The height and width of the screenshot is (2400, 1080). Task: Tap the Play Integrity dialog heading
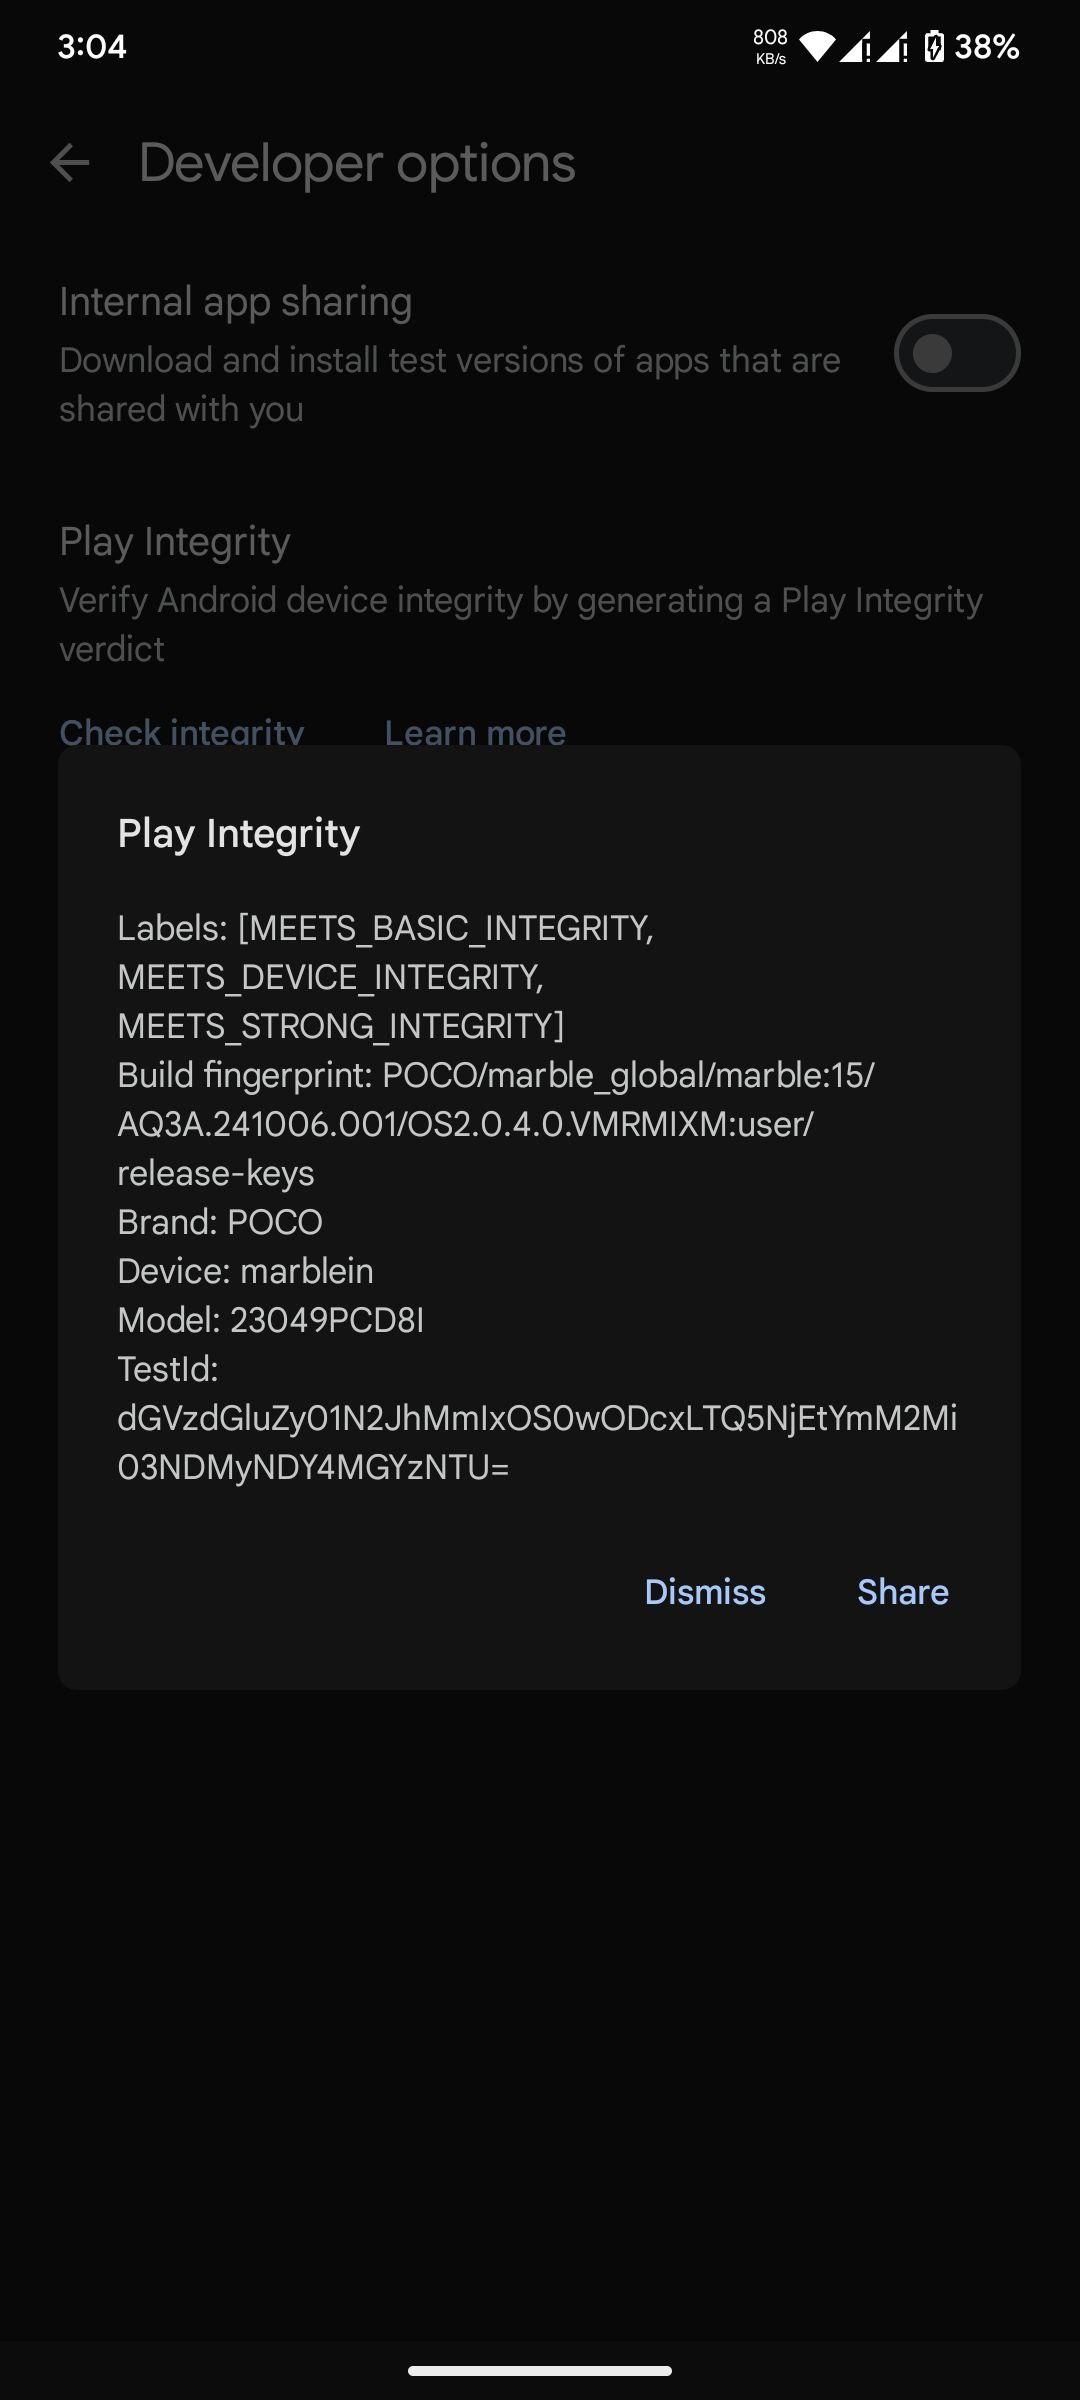pos(238,834)
